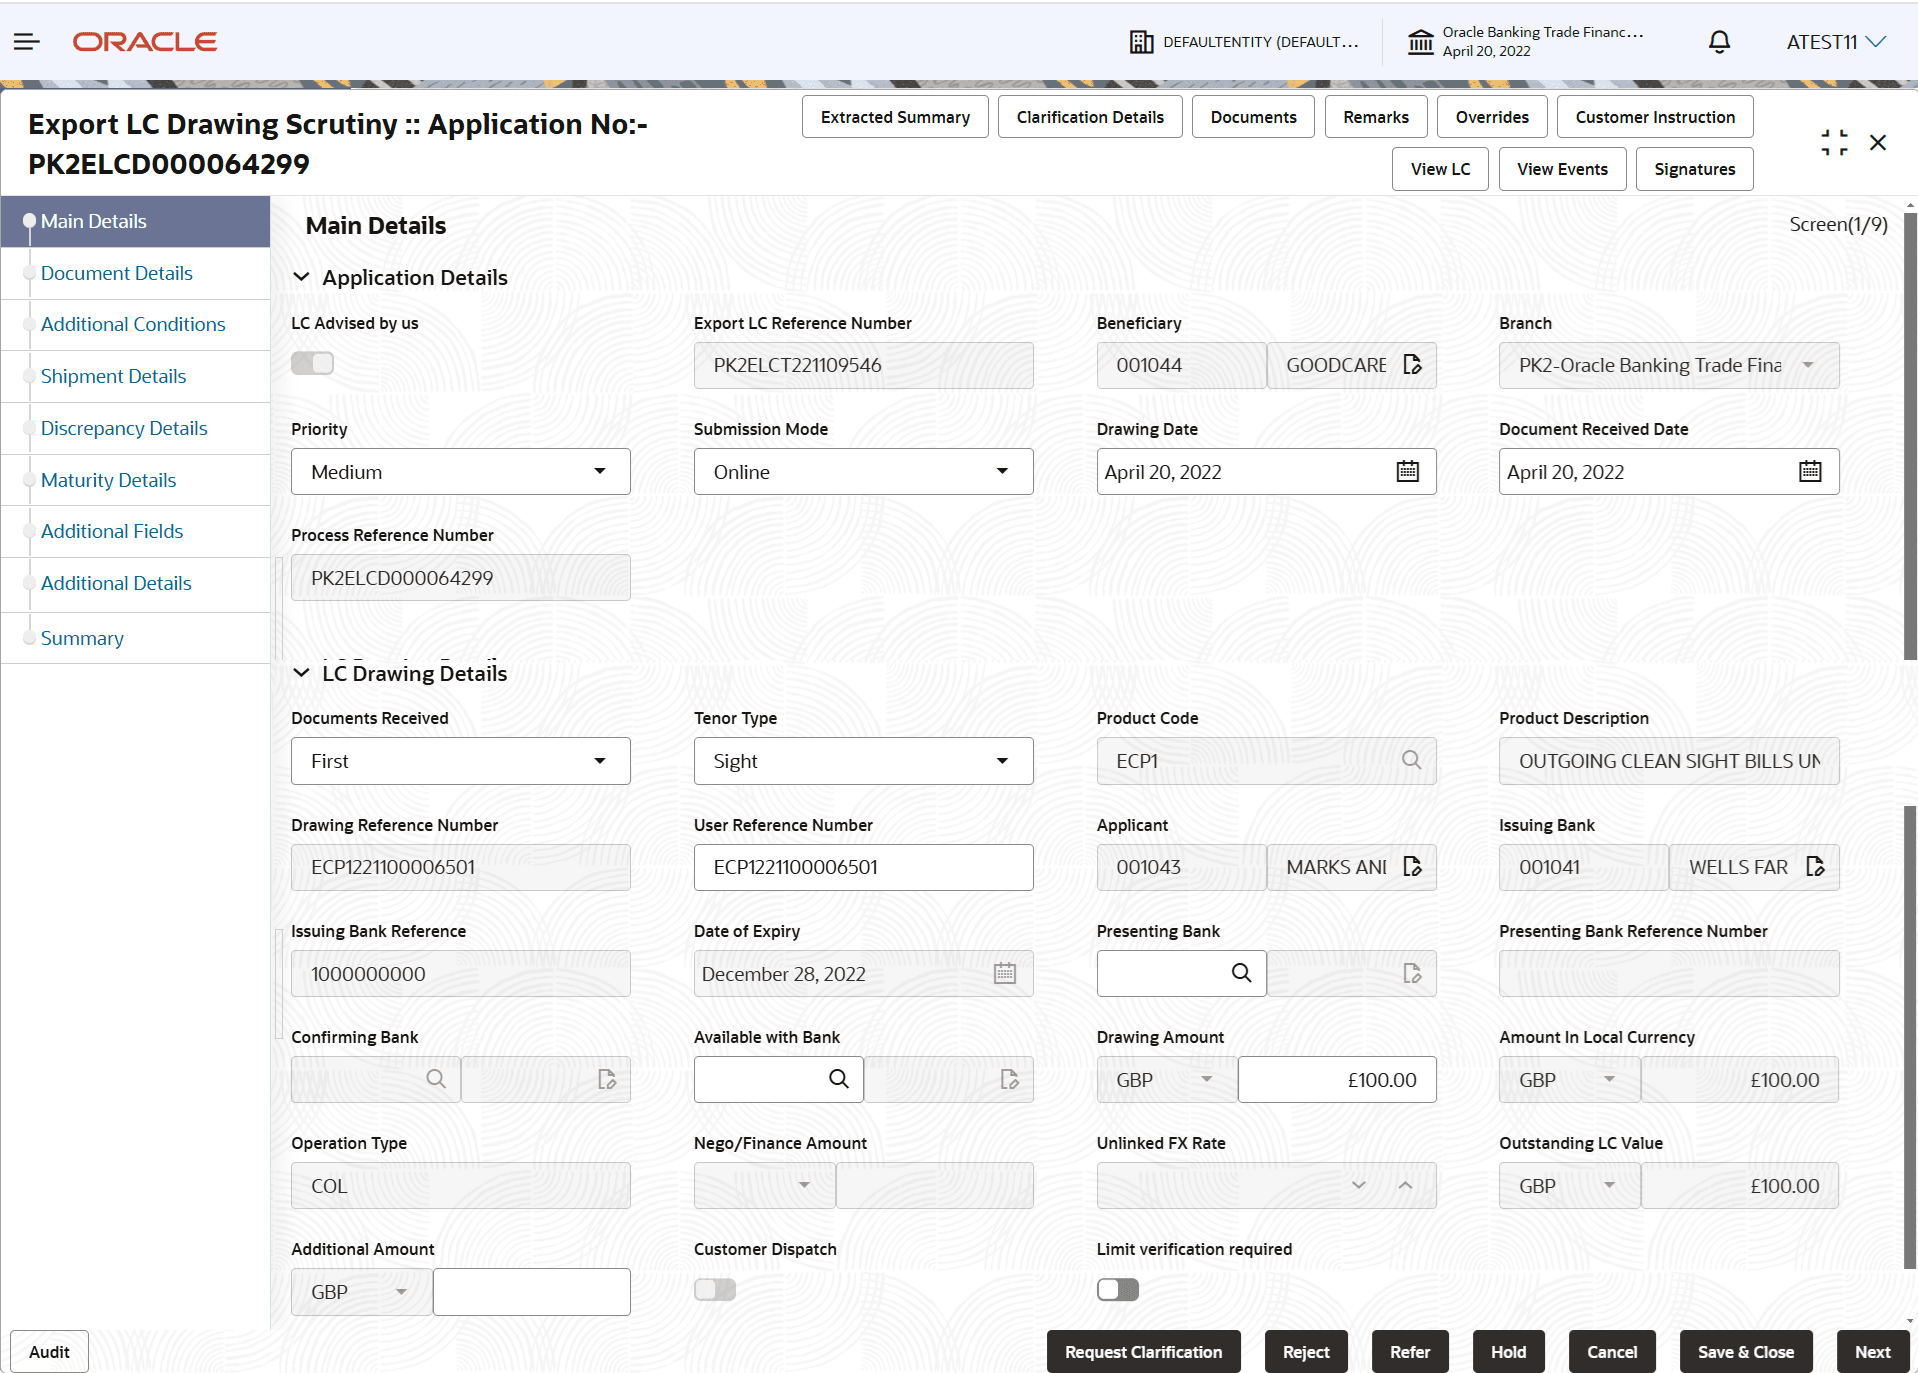Viewport: 1918px width, 1373px height.
Task: Open Presenting Bank search lookup
Action: pos(1241,973)
